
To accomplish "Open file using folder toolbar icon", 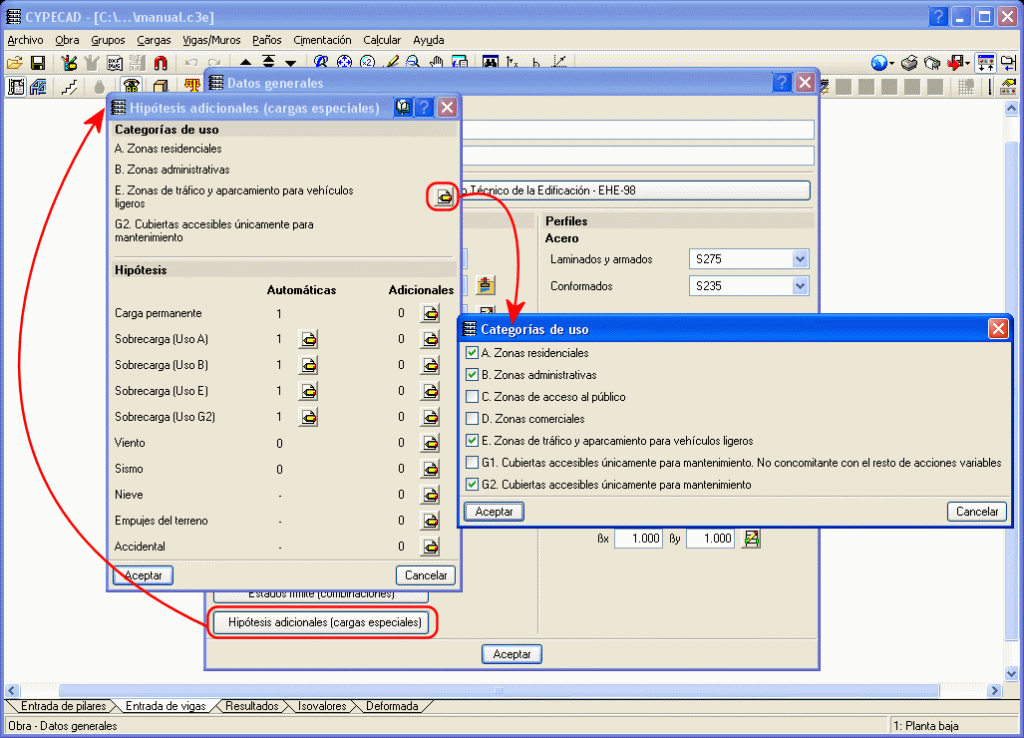I will point(15,63).
